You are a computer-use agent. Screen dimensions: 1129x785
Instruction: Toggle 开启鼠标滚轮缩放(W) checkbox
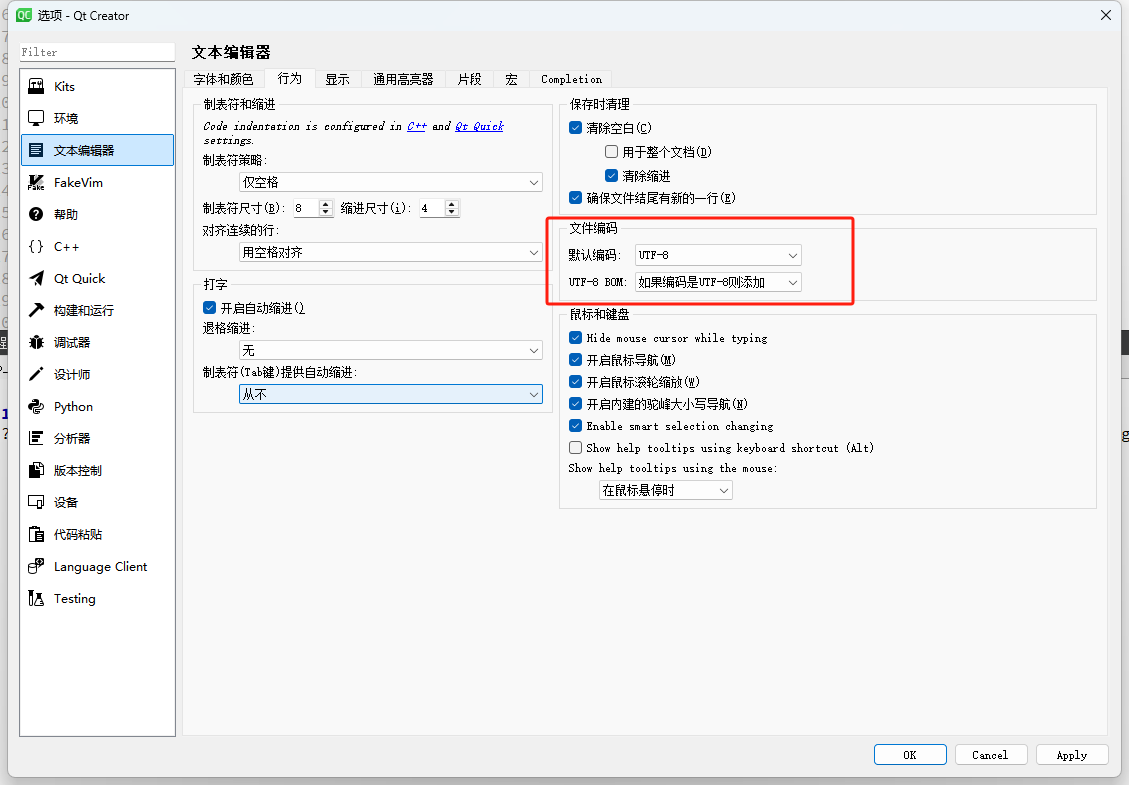[x=575, y=382]
